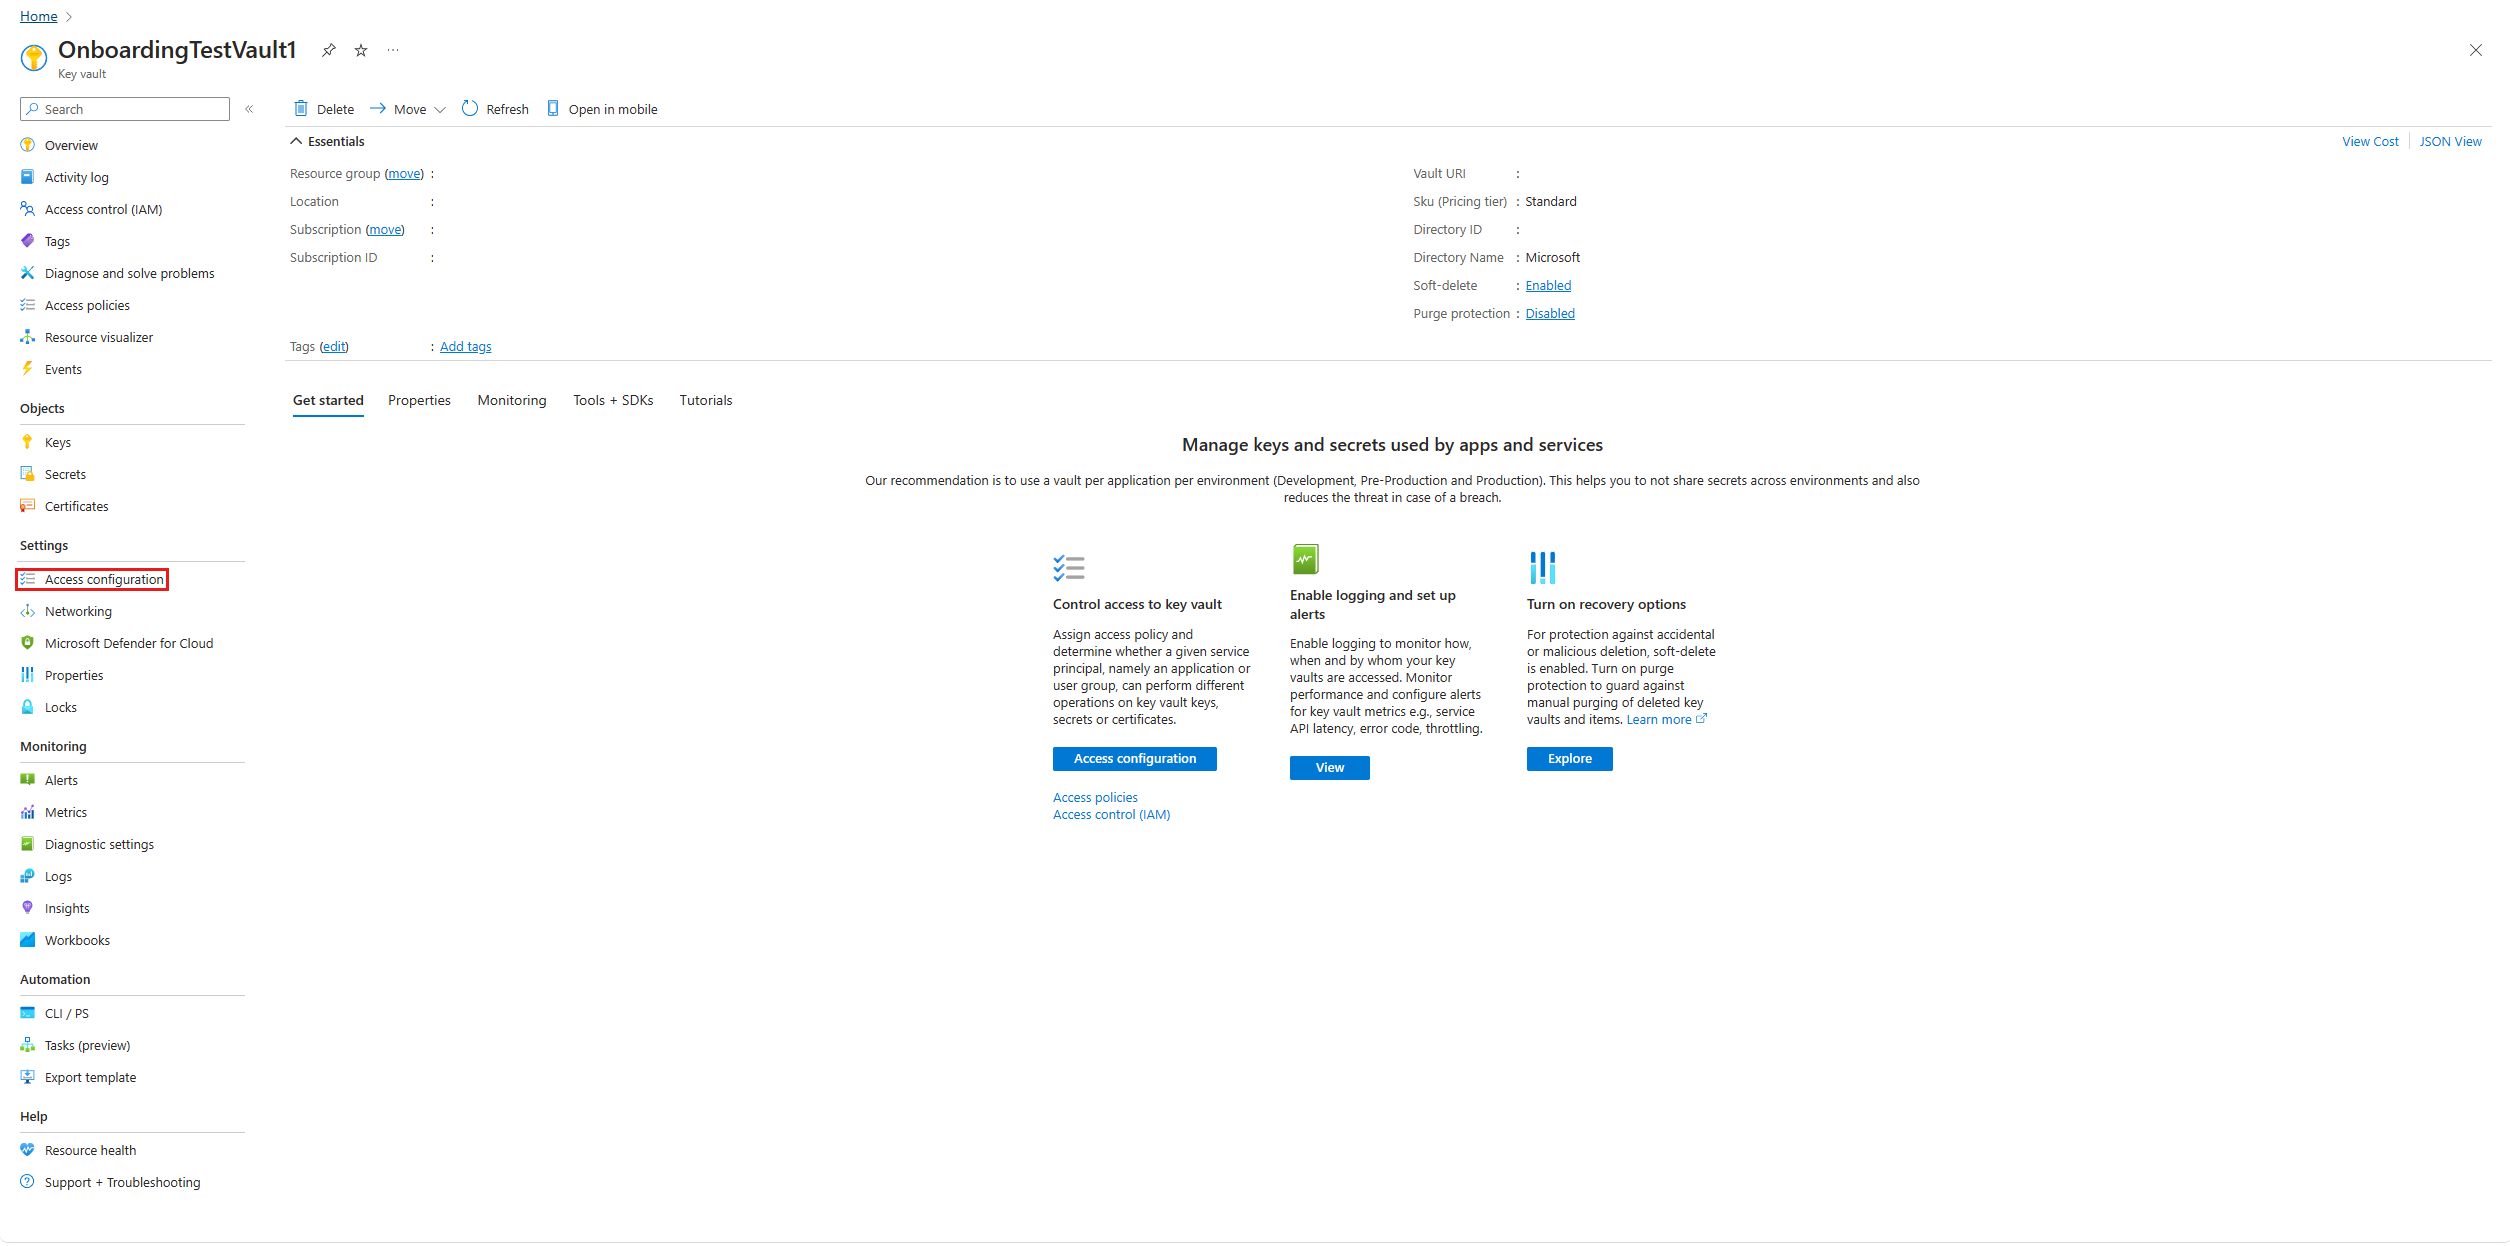Click inside the resource Search field

(124, 108)
